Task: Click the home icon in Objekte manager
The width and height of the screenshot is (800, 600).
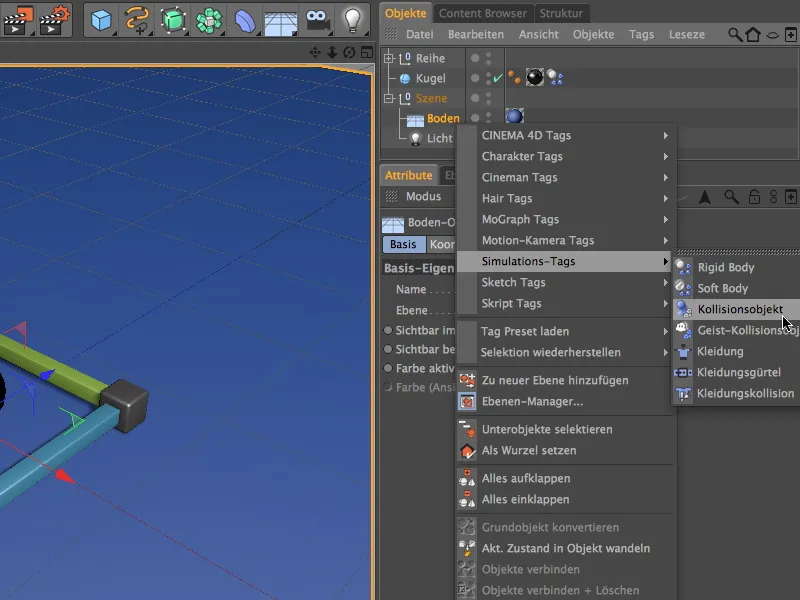Action: (x=753, y=35)
